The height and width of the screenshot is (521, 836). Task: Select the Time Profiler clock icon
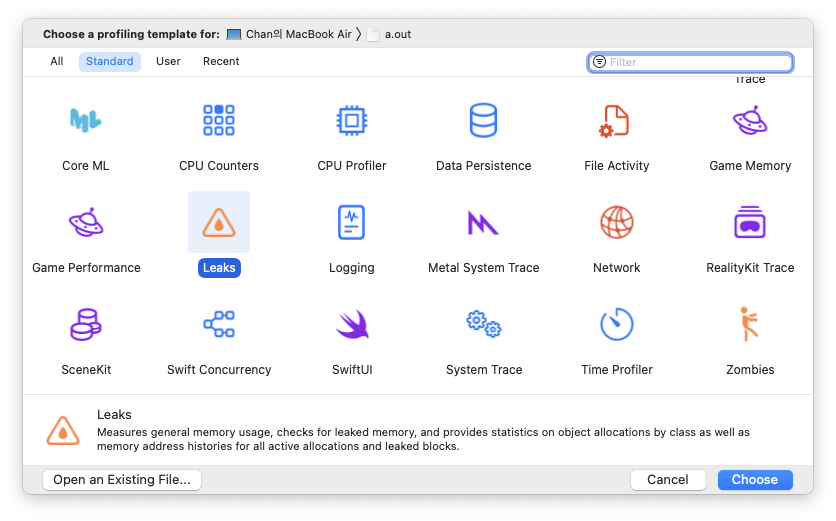617,324
